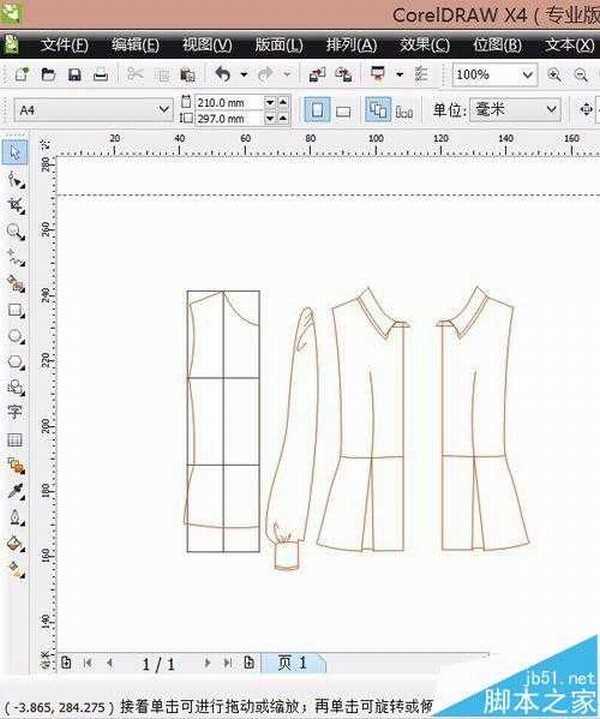Click the Undo arrow icon
The image size is (600, 719).
coord(222,75)
